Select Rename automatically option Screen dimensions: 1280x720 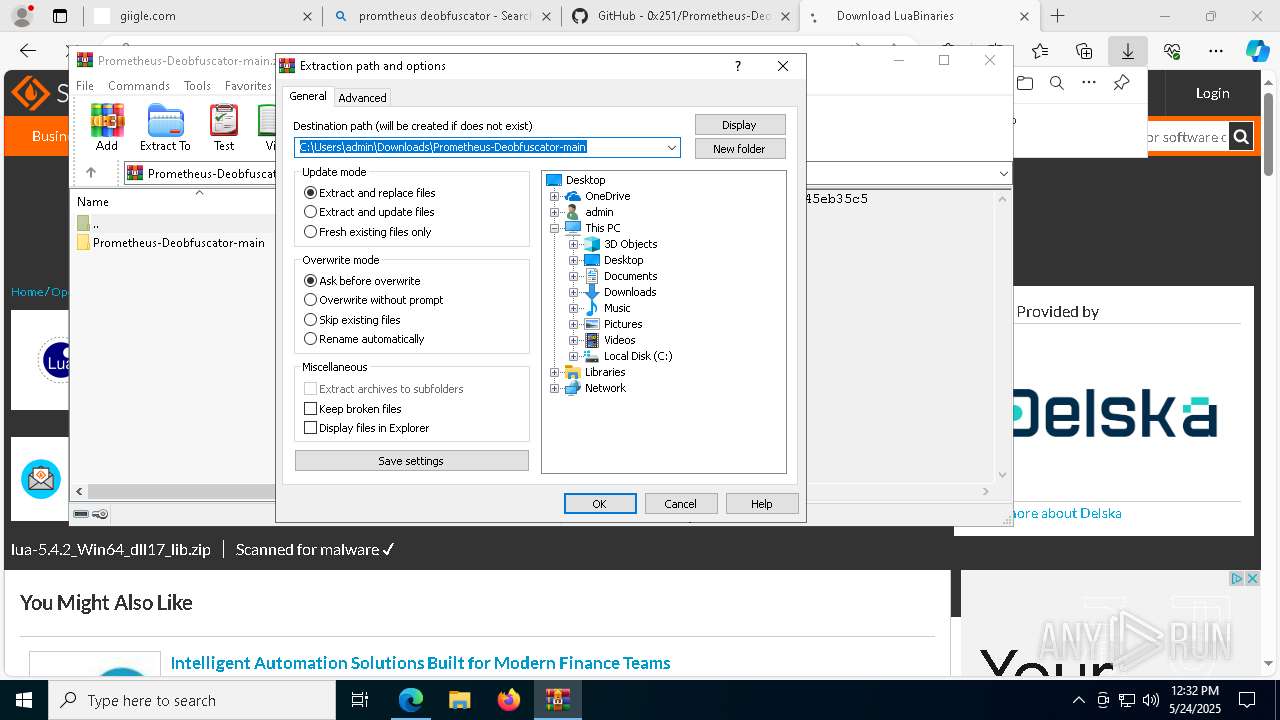(364, 339)
